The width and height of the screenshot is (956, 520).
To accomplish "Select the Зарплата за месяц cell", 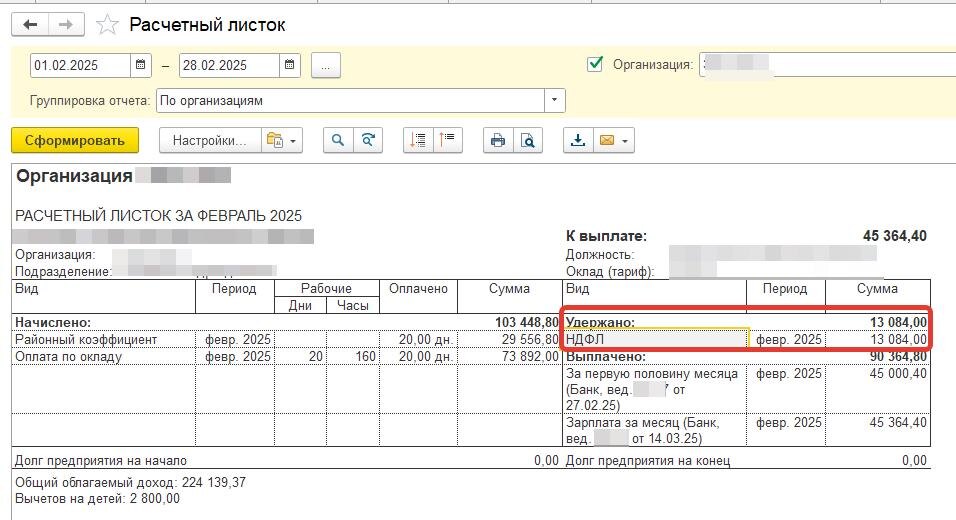I will coord(655,430).
